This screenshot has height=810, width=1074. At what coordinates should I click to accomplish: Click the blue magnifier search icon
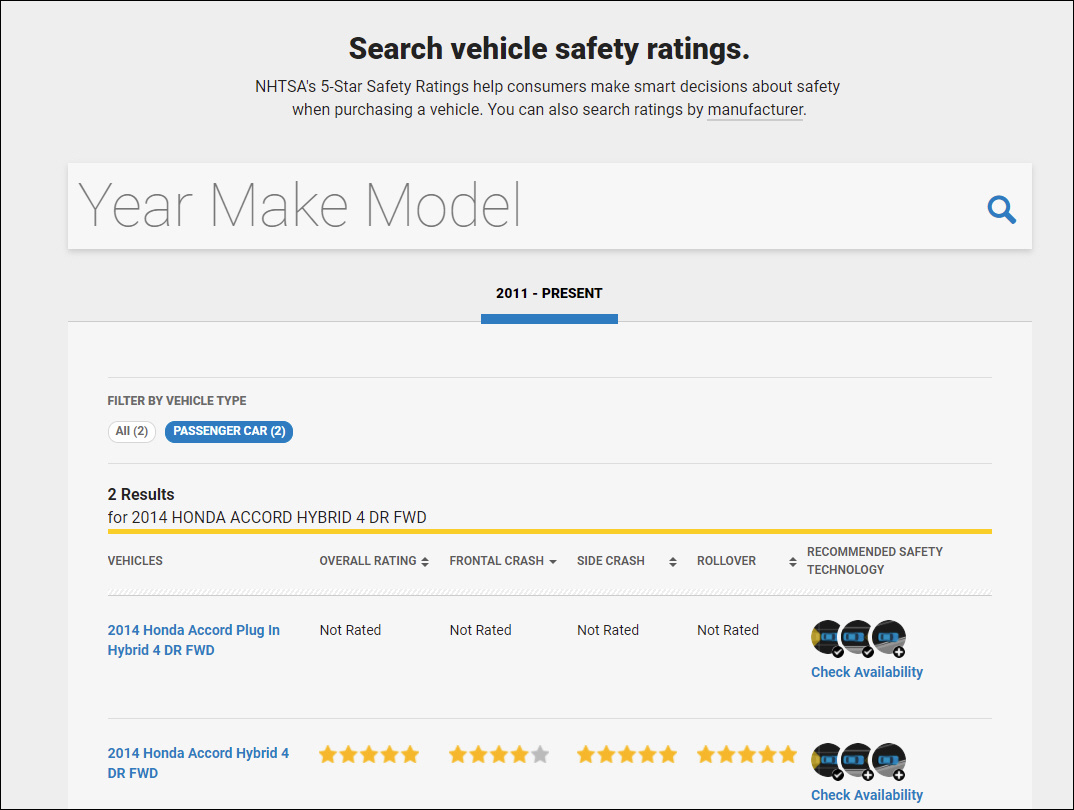click(x=1001, y=210)
